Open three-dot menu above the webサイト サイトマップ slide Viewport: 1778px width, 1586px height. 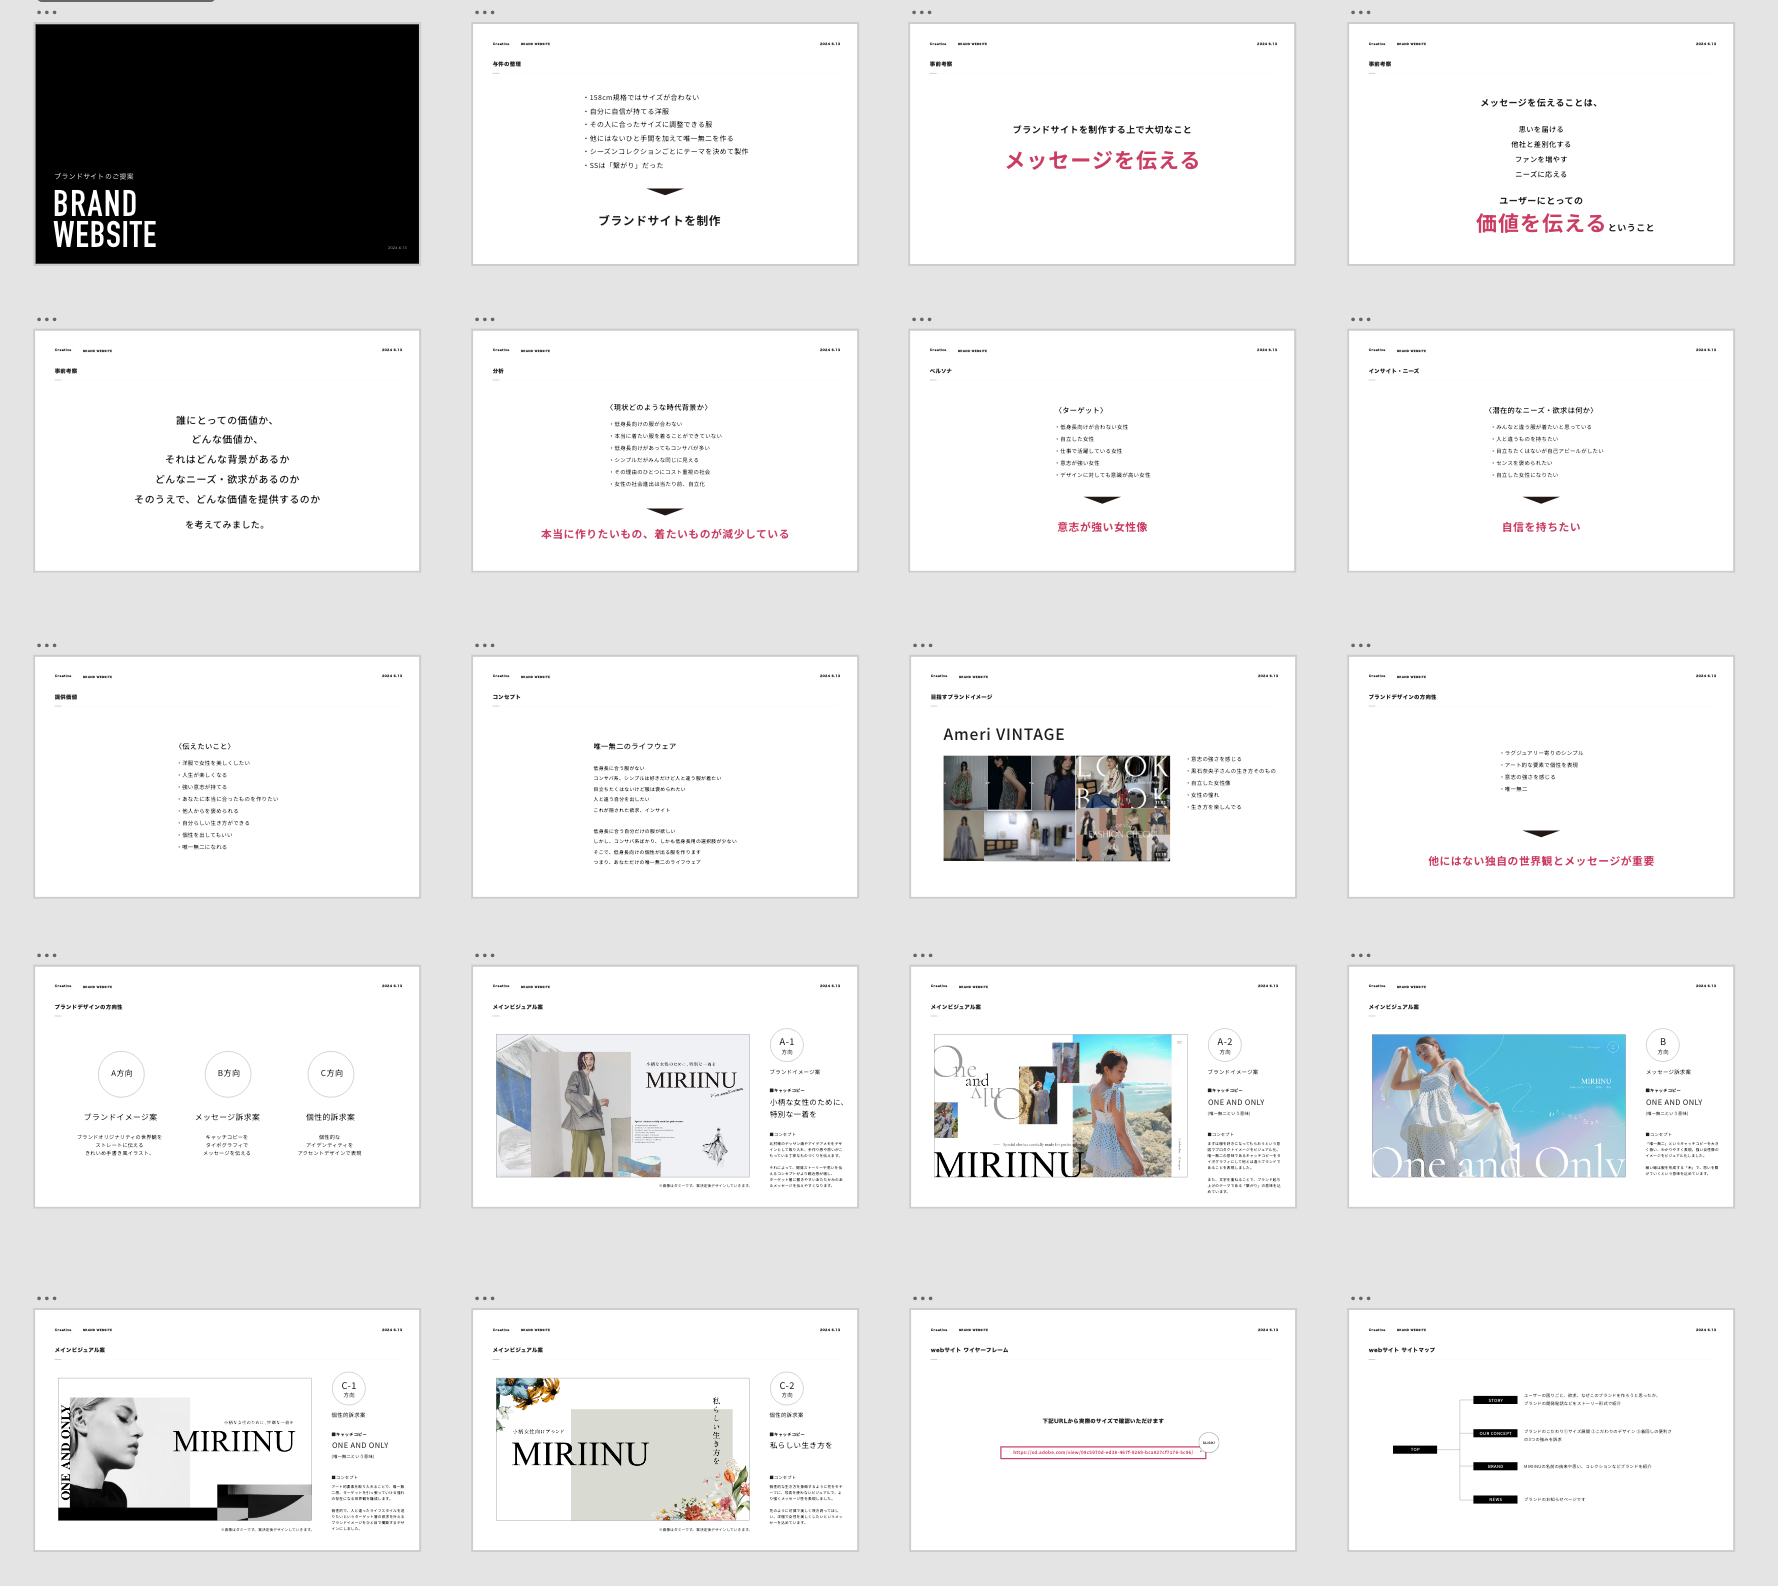pyautogui.click(x=1361, y=1299)
